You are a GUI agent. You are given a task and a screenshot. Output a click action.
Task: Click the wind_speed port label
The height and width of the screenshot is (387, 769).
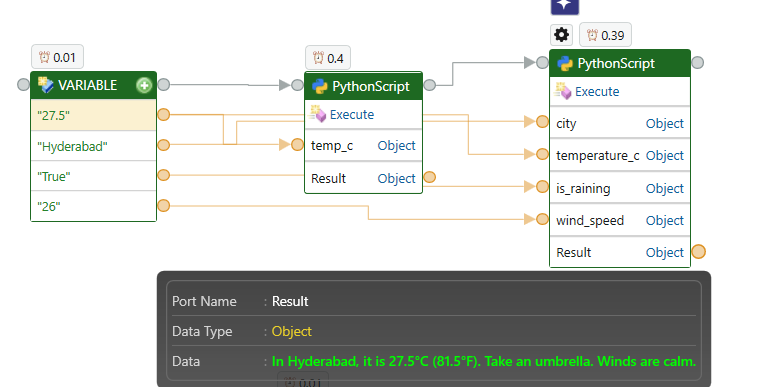click(x=590, y=221)
